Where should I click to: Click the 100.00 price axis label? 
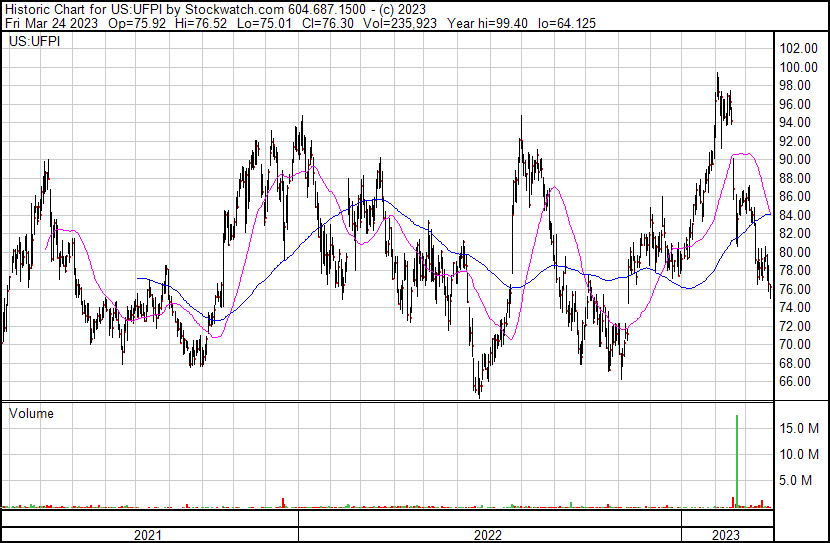coord(799,67)
